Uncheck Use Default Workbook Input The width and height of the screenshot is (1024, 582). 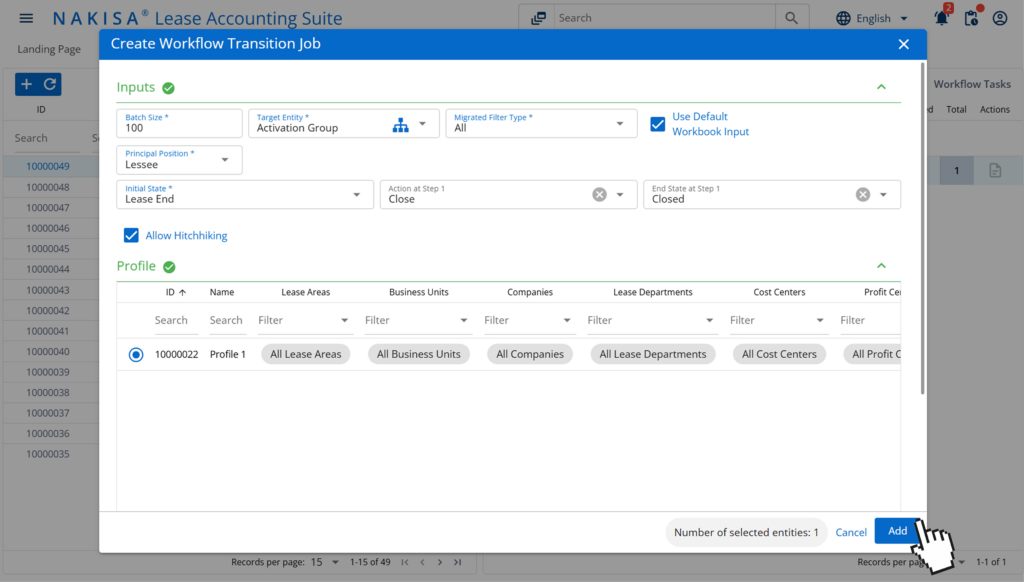coord(657,124)
